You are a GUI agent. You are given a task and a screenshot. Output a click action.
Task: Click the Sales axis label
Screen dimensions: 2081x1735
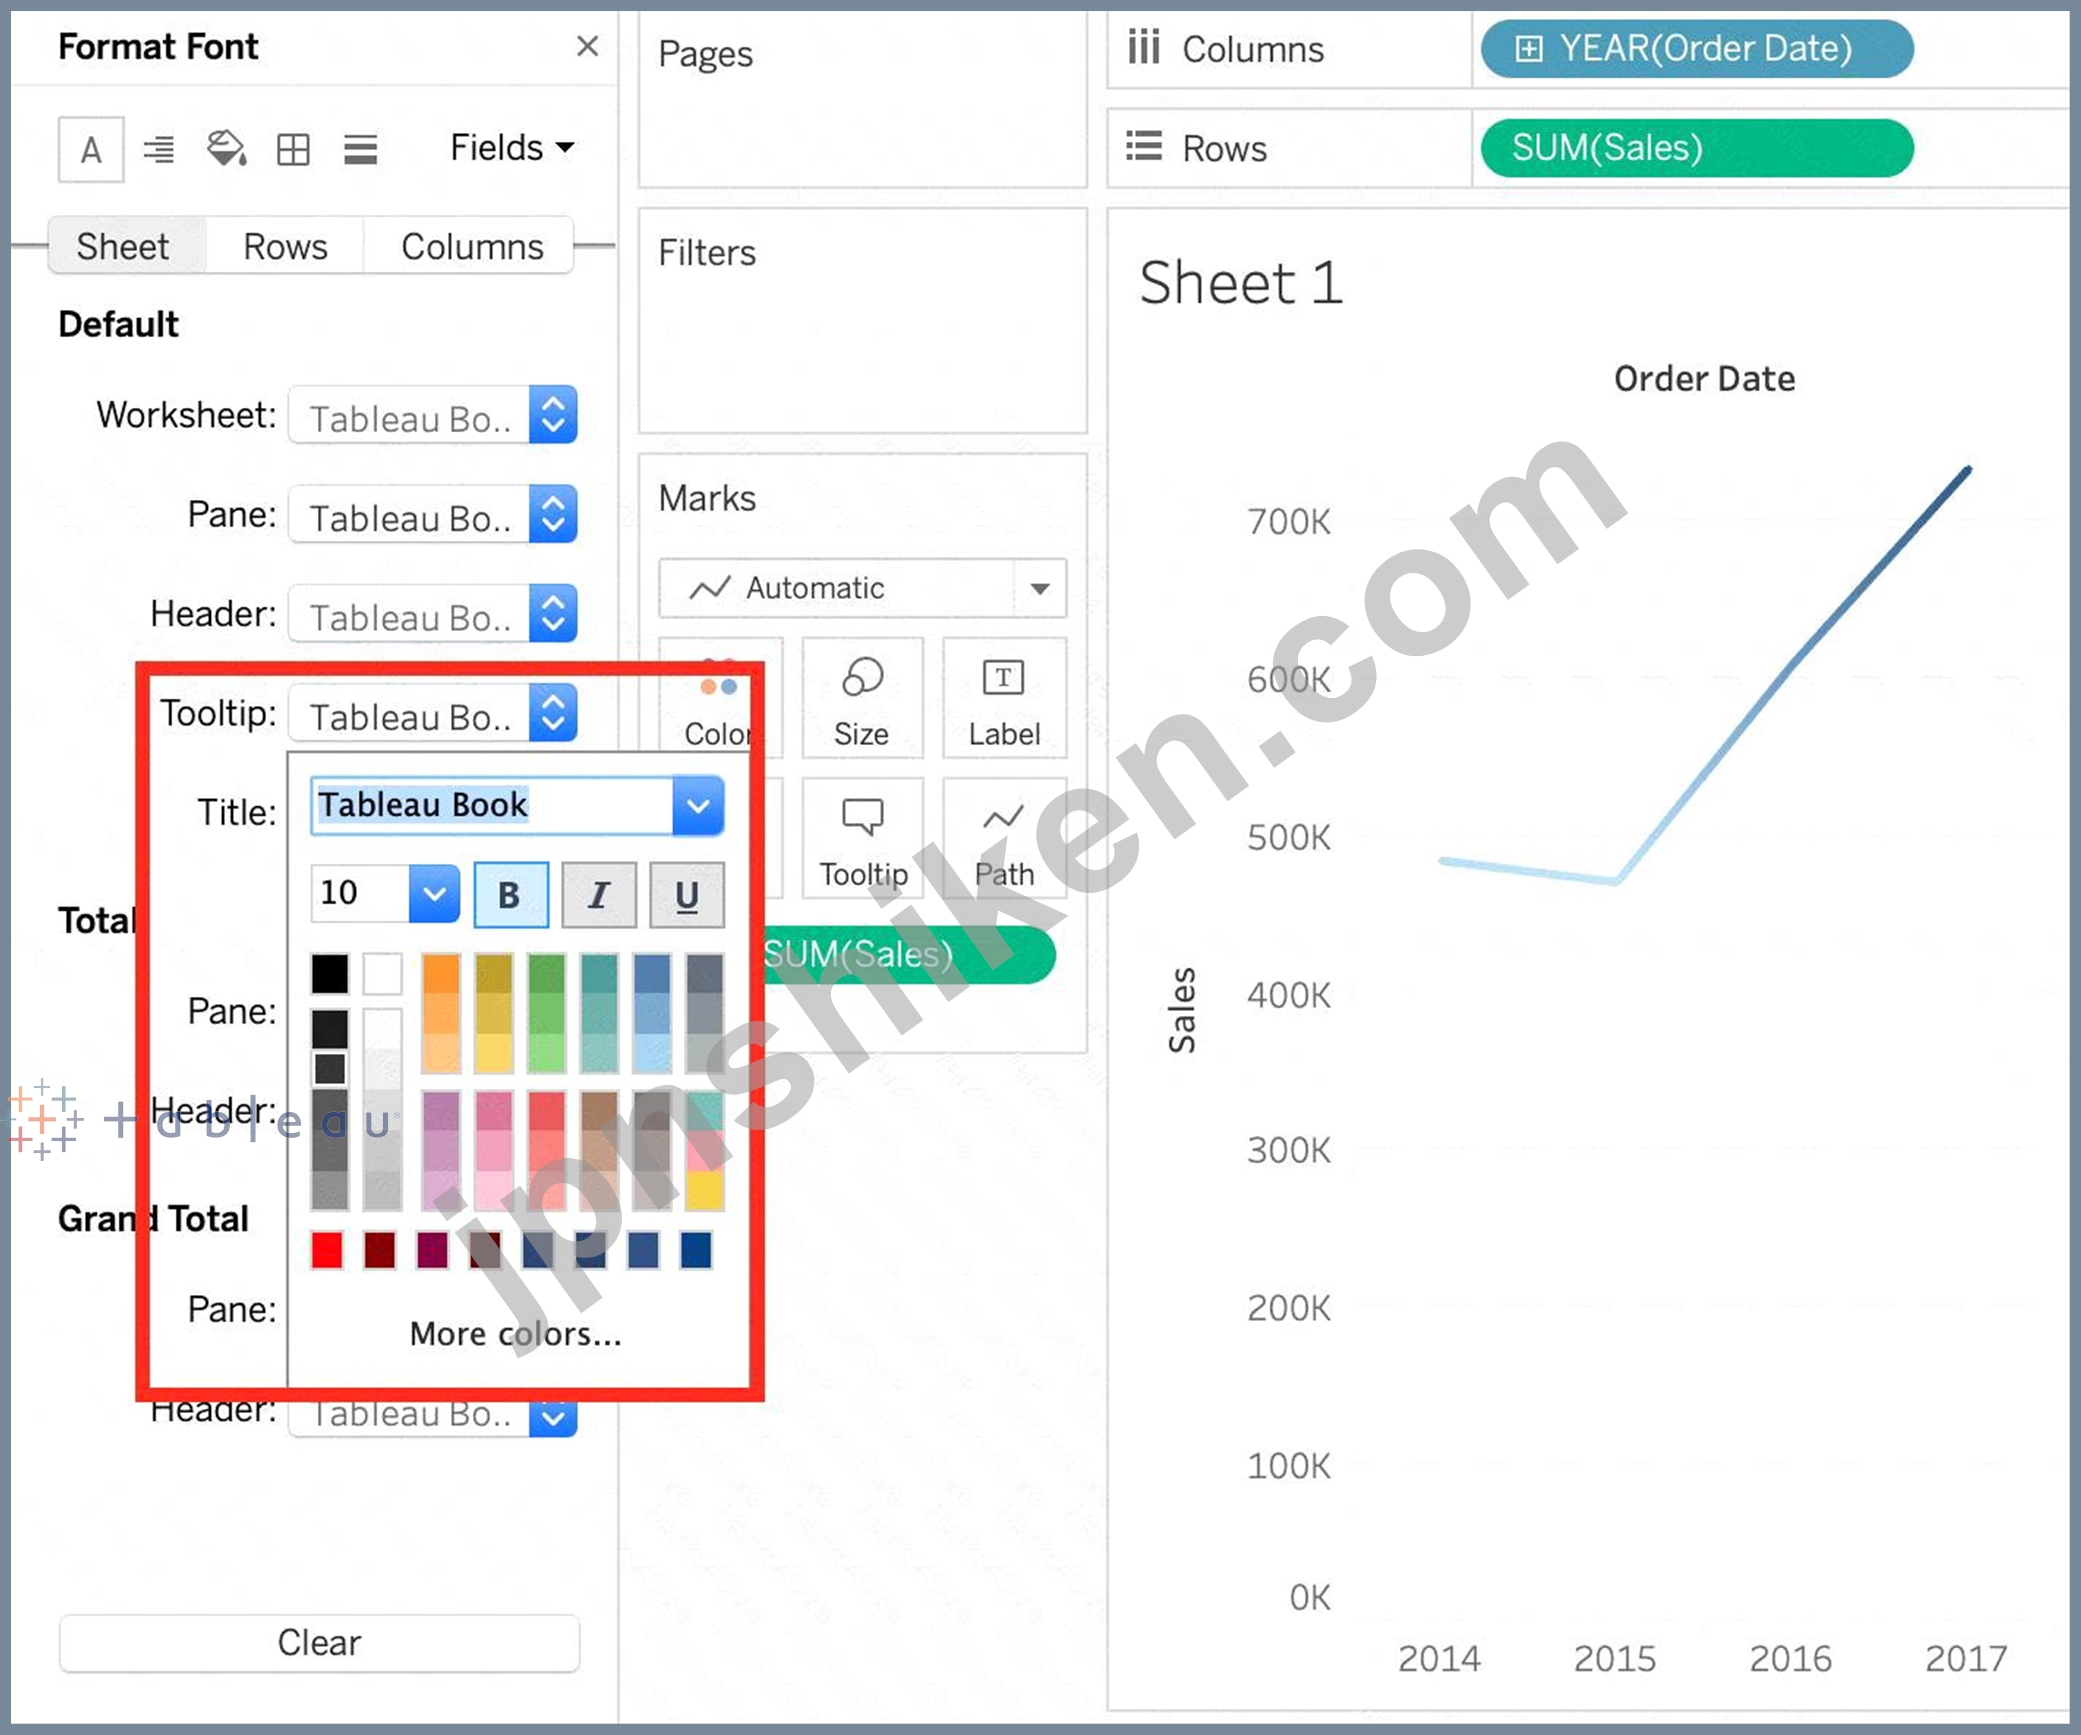click(1182, 1010)
